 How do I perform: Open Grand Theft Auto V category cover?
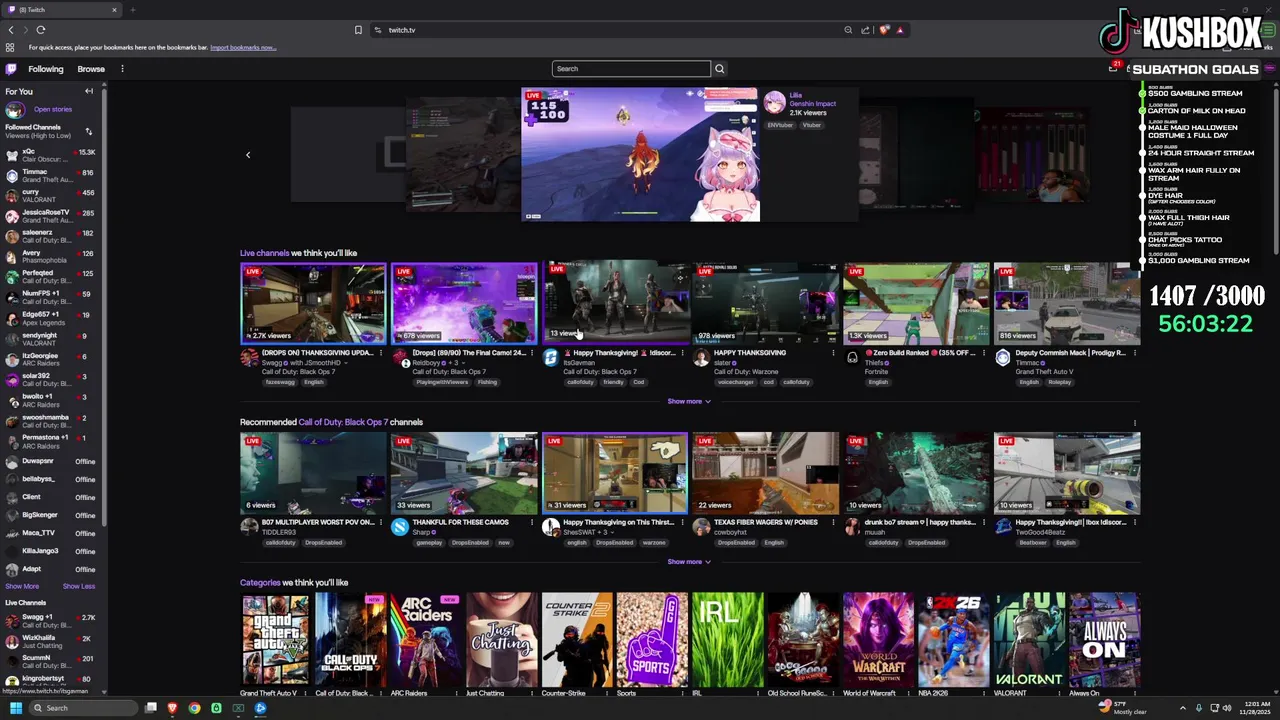275,640
